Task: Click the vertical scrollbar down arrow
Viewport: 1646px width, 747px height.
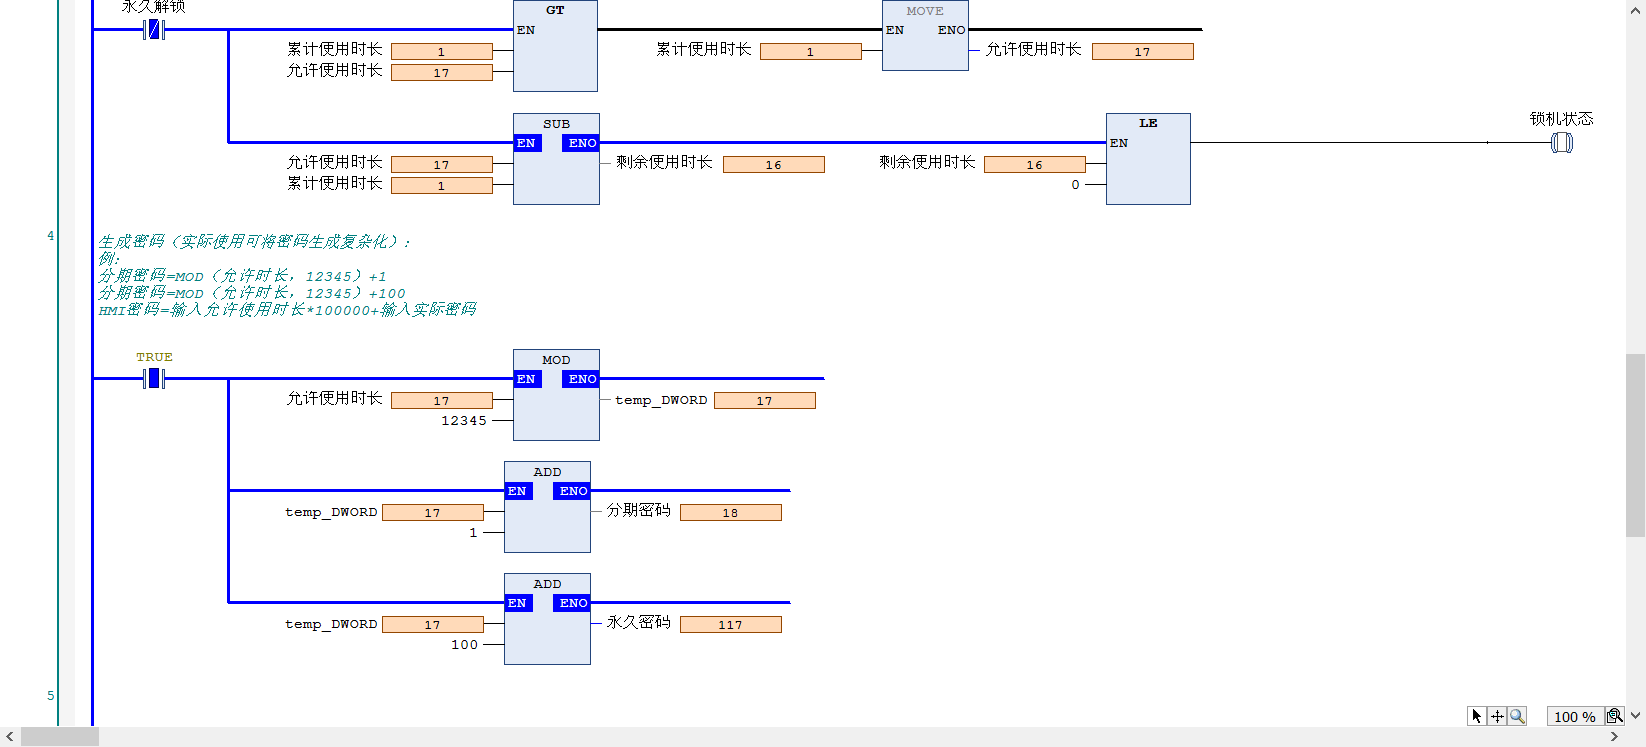Action: [1636, 716]
